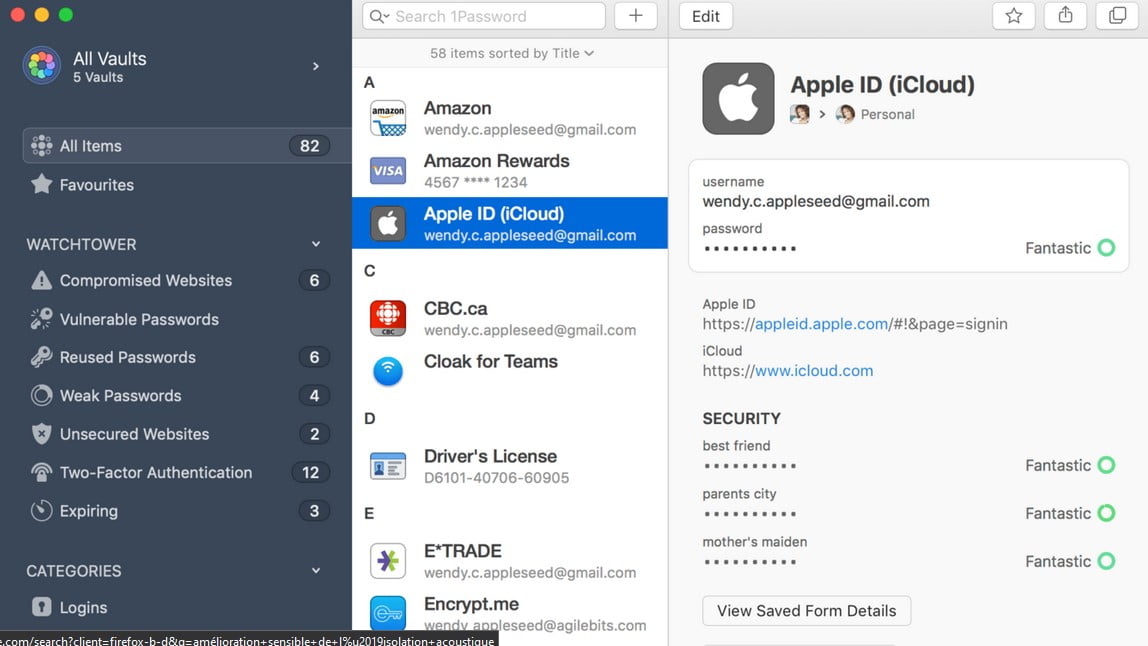Click the Expiring count badge 3
Screen dimensions: 1148x646
[x=314, y=511]
